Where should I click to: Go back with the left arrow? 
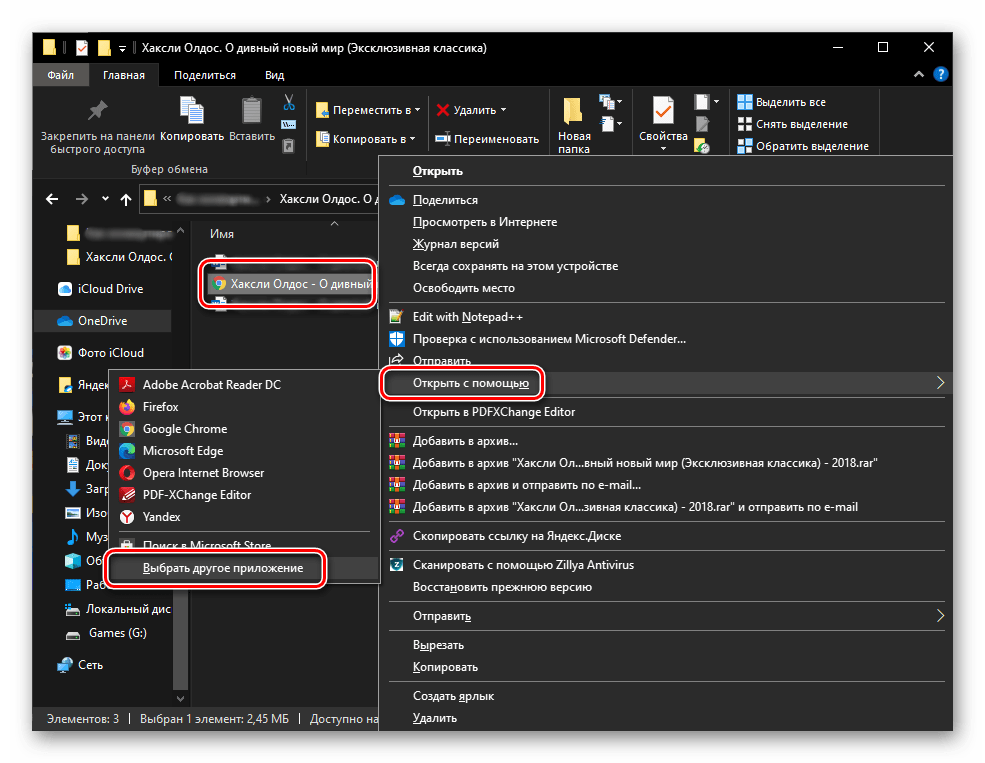pyautogui.click(x=52, y=199)
